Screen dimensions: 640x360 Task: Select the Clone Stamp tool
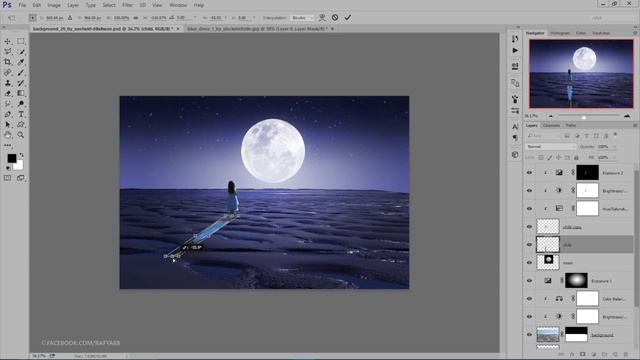pyautogui.click(x=8, y=83)
